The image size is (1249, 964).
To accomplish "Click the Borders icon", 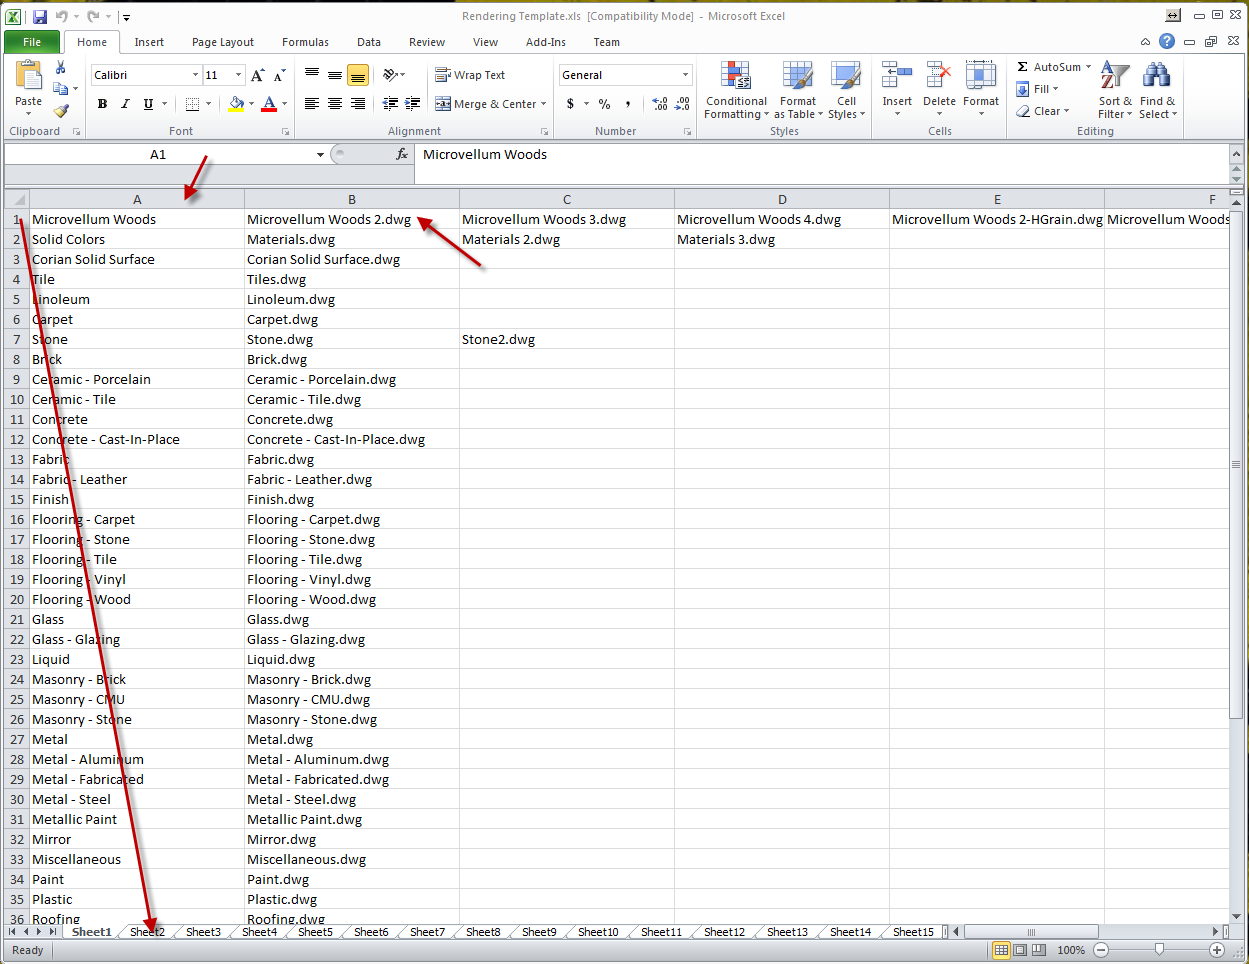I will pos(192,104).
